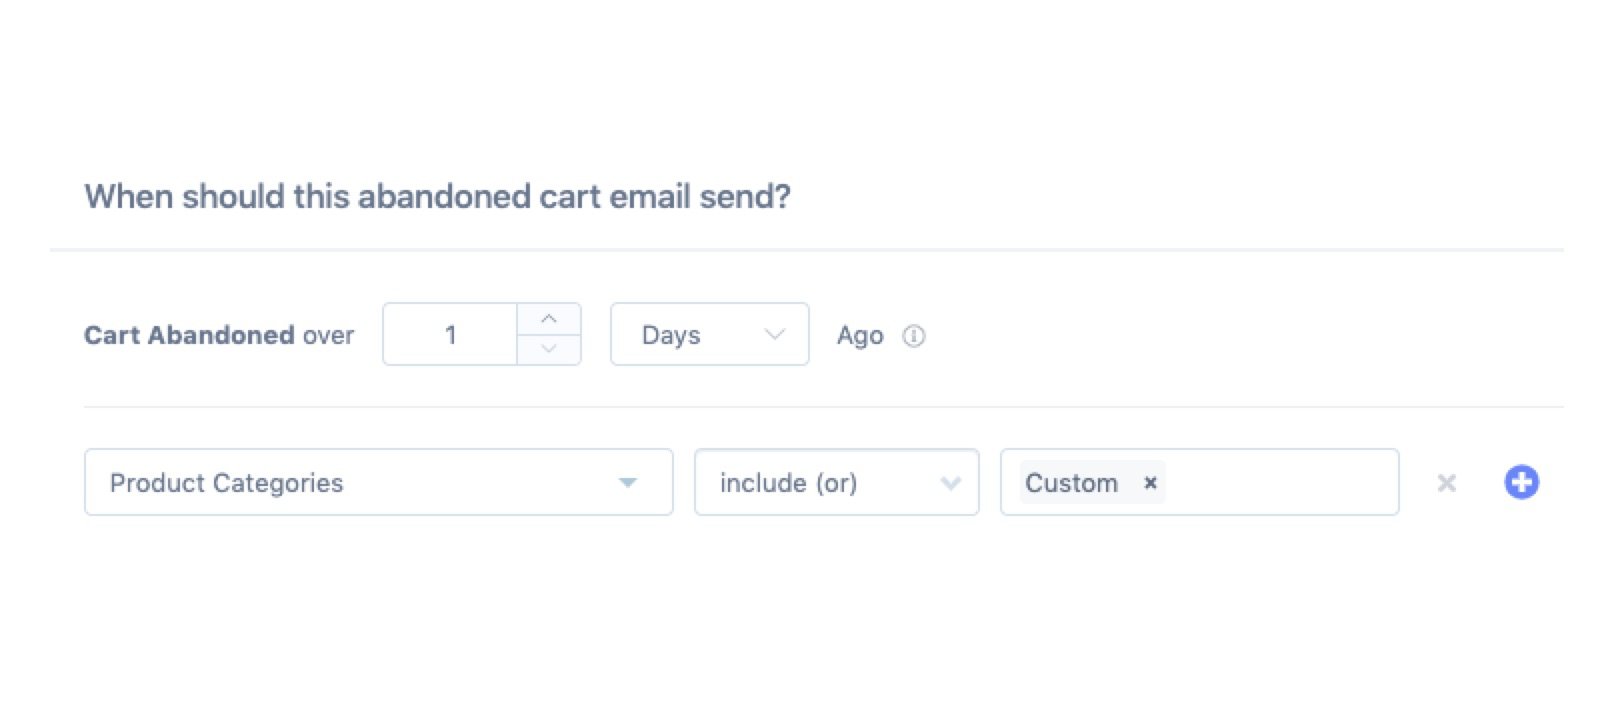Click the chevron inside the Days selector
The height and width of the screenshot is (708, 1612).
click(774, 335)
